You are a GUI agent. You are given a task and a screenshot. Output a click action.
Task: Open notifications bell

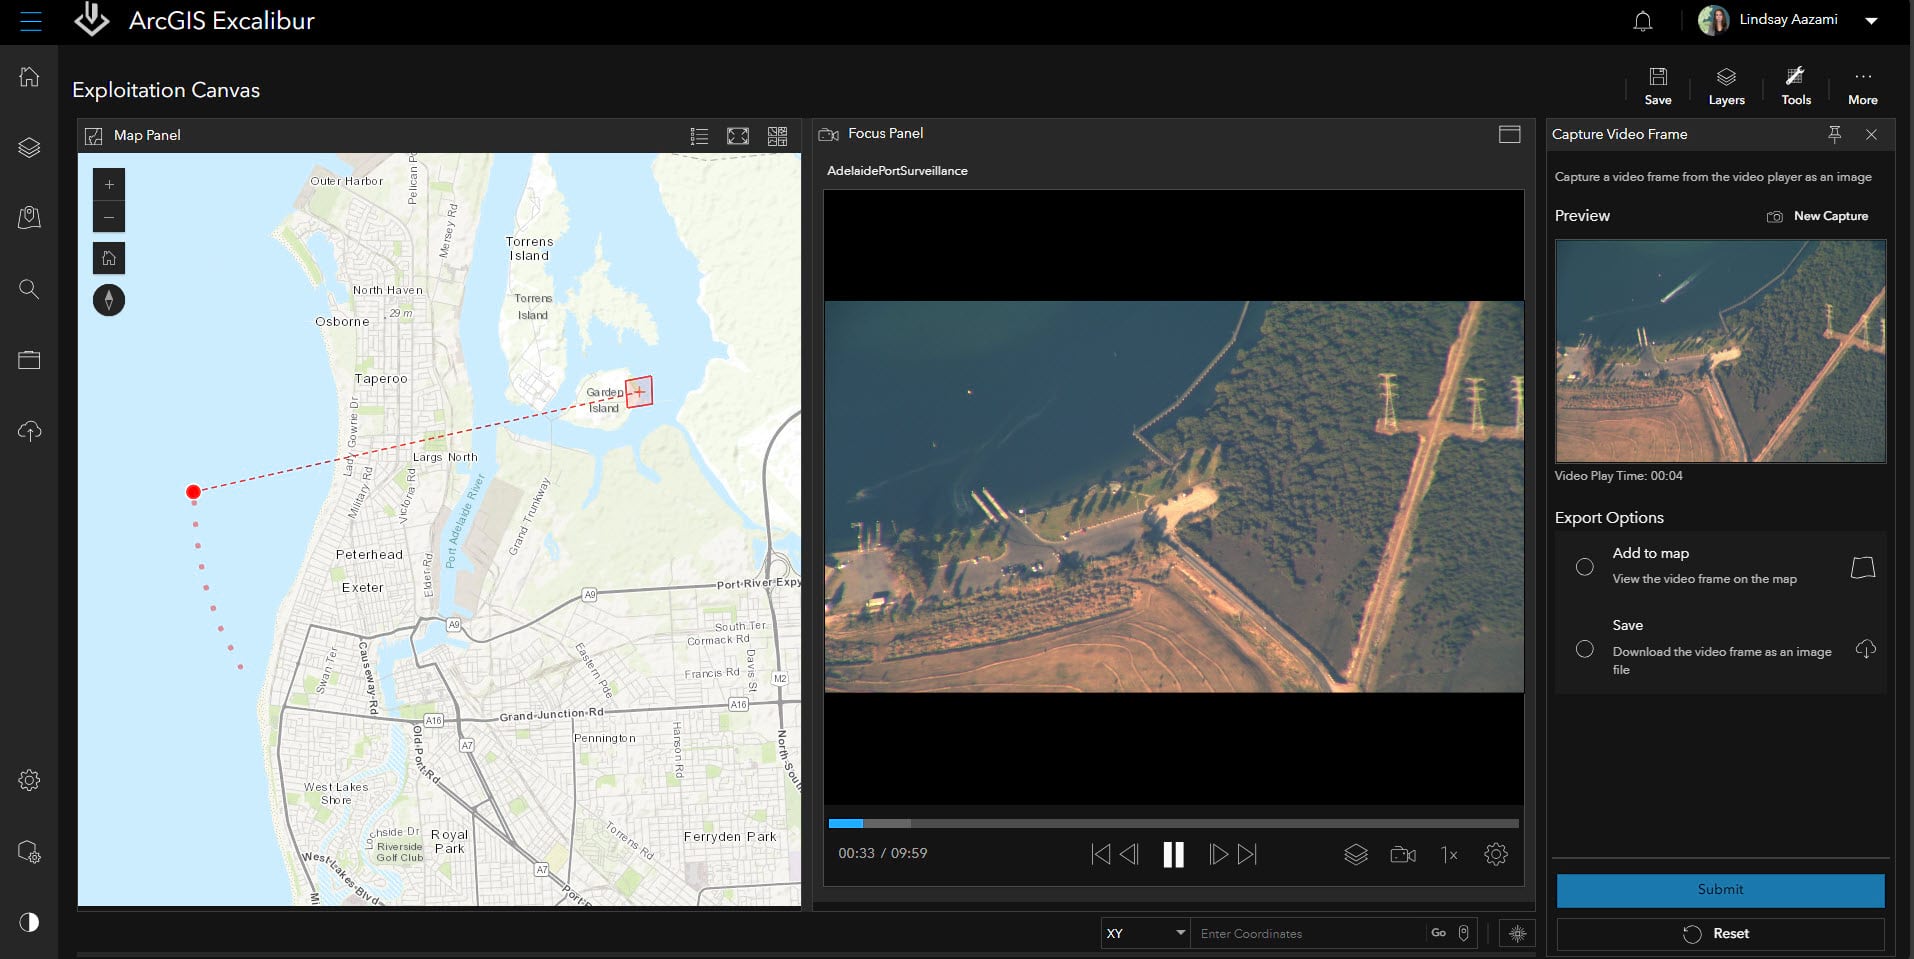click(x=1642, y=21)
